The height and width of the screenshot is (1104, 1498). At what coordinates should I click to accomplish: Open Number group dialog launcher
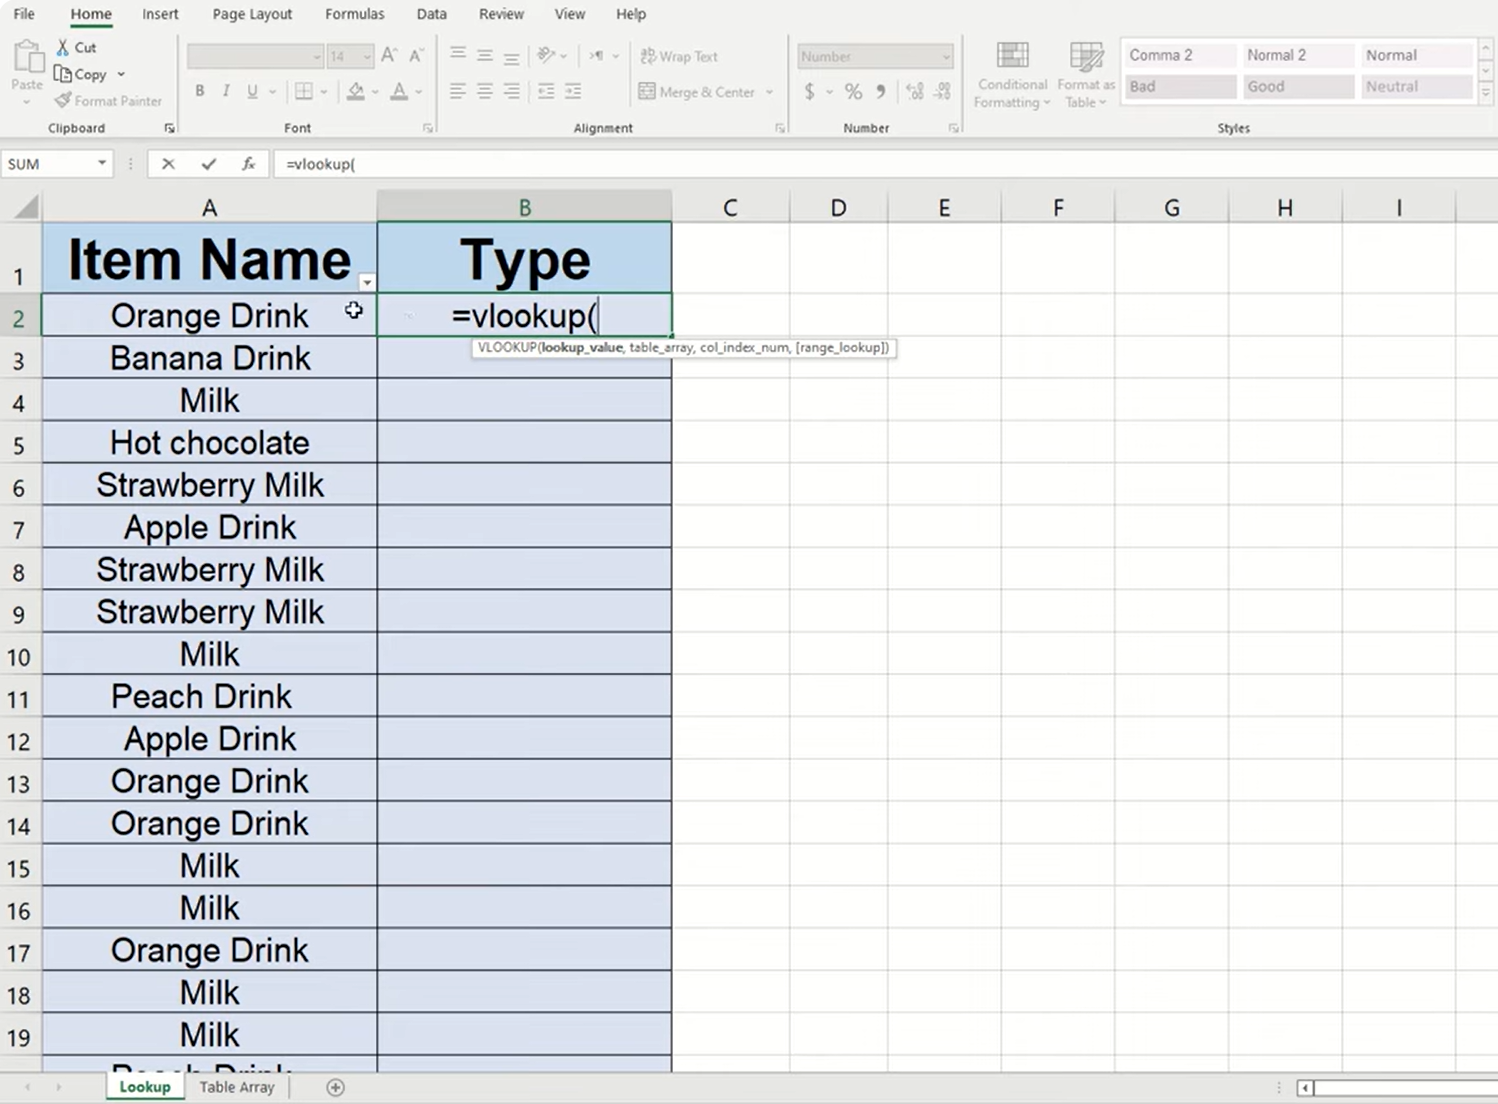953,128
